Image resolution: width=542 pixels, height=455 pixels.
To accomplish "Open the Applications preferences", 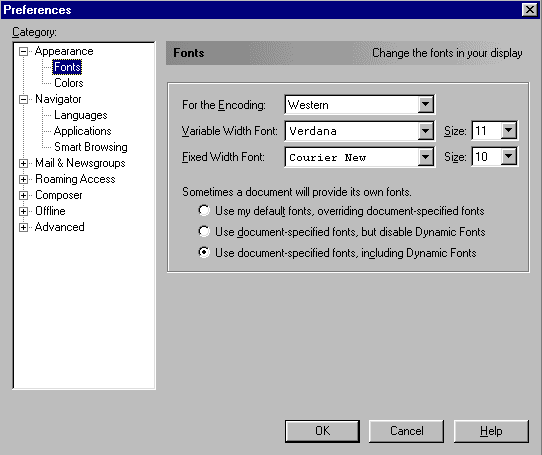I will tap(83, 131).
